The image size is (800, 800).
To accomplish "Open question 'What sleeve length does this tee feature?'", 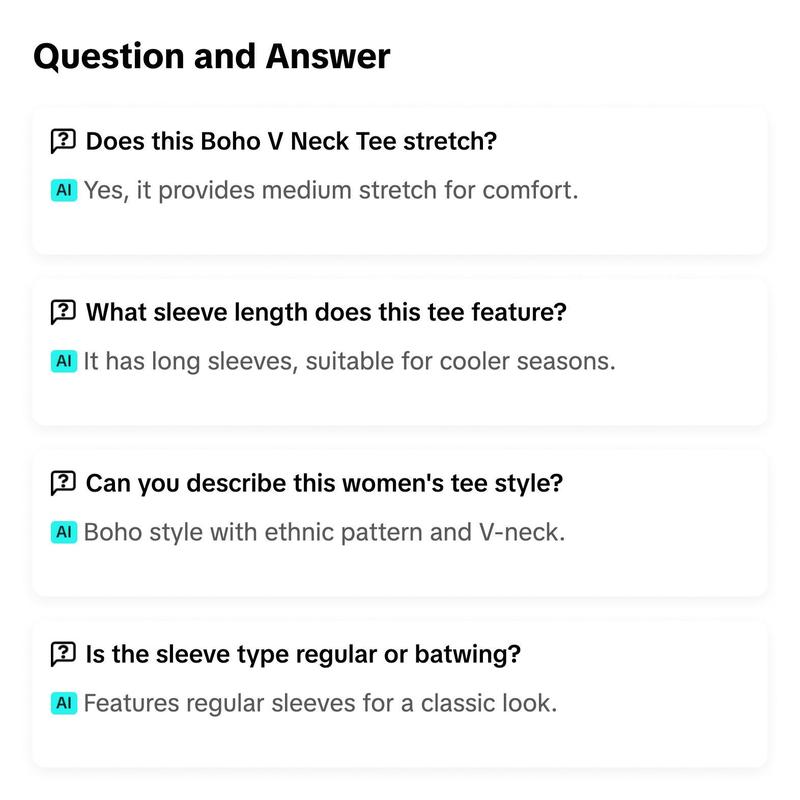I will (326, 312).
